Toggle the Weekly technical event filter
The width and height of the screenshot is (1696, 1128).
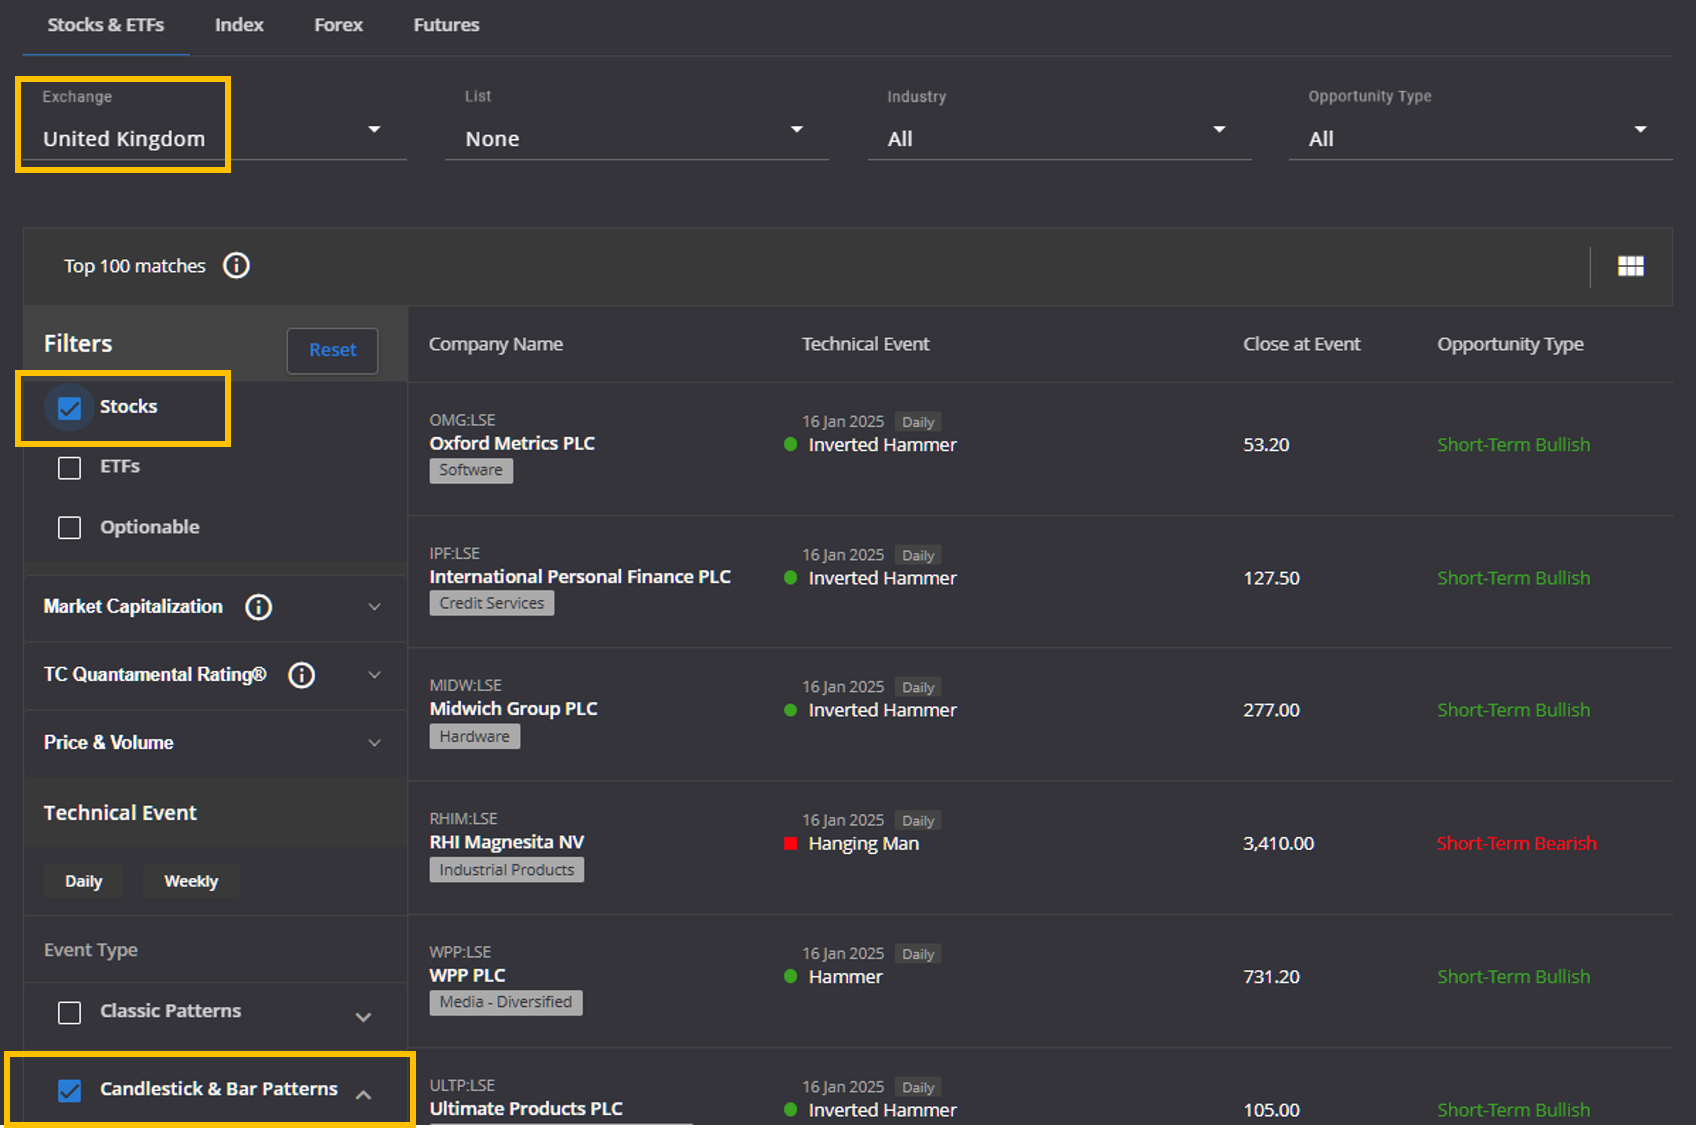(x=191, y=881)
